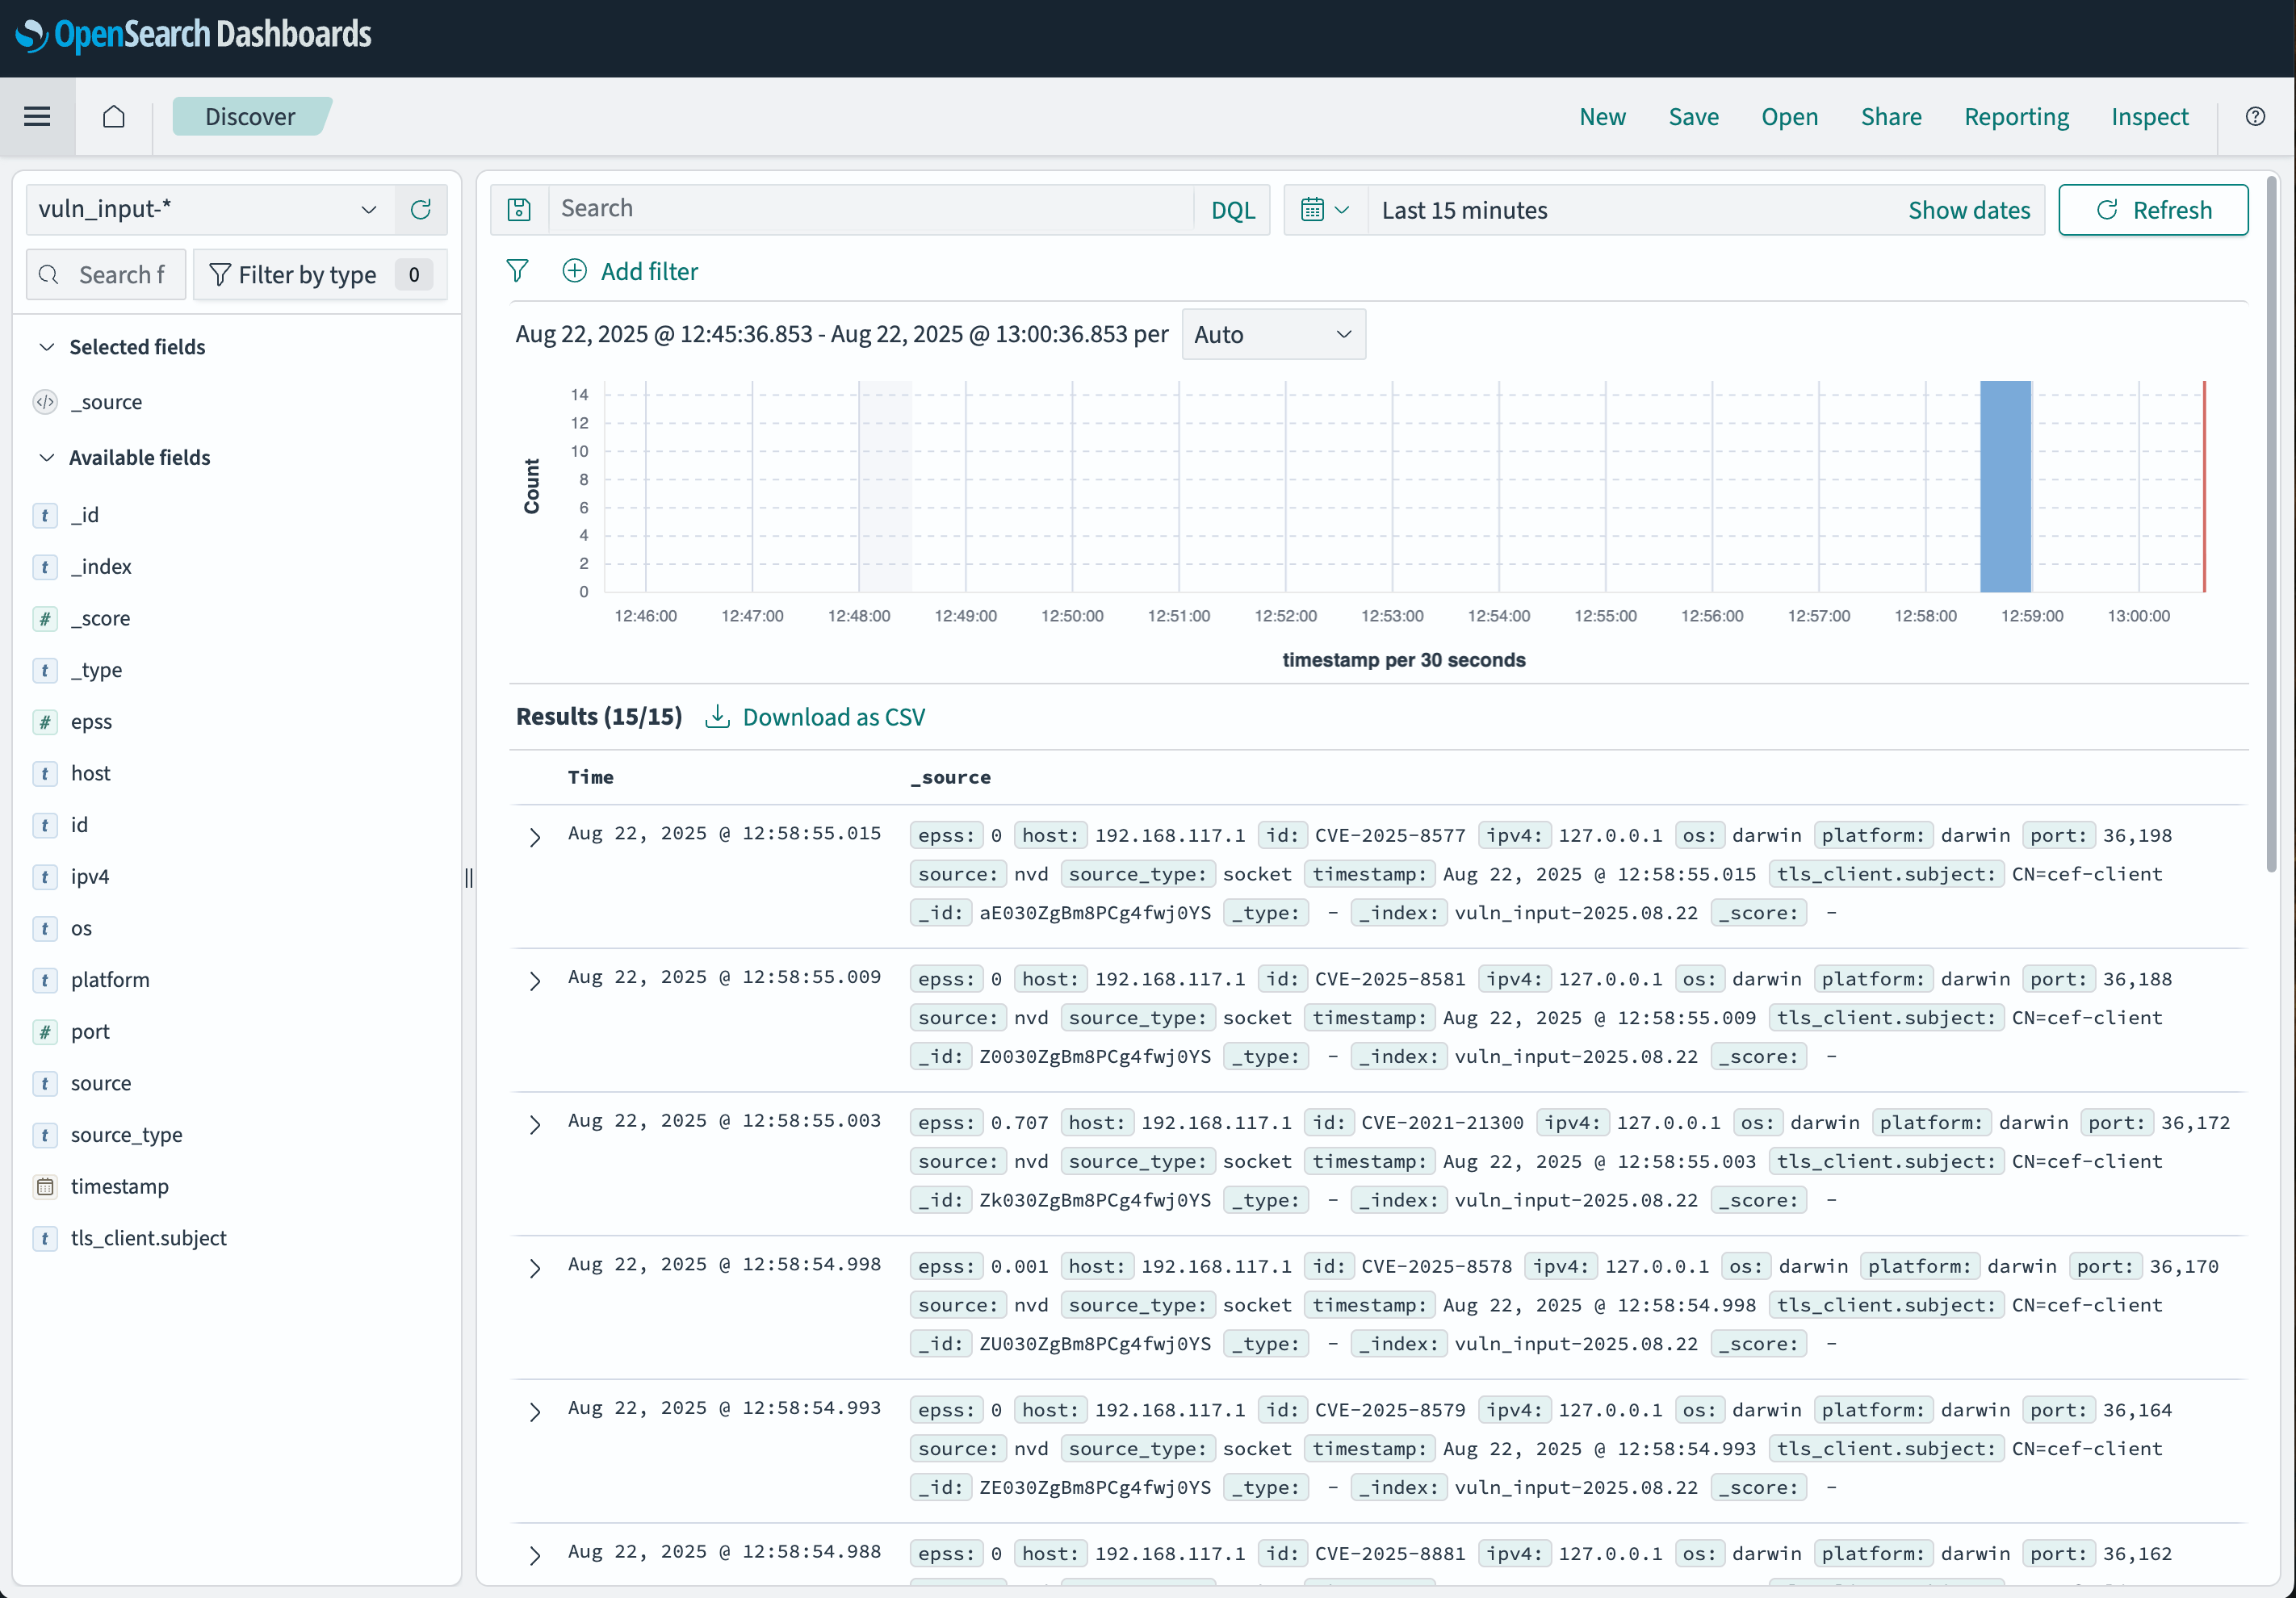Click the Download as CSV icon
Viewport: 2296px width, 1598px height.
717,717
